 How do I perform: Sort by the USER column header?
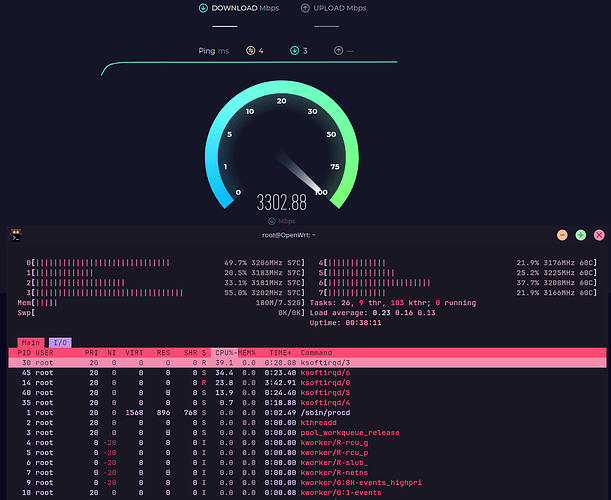click(x=44, y=353)
